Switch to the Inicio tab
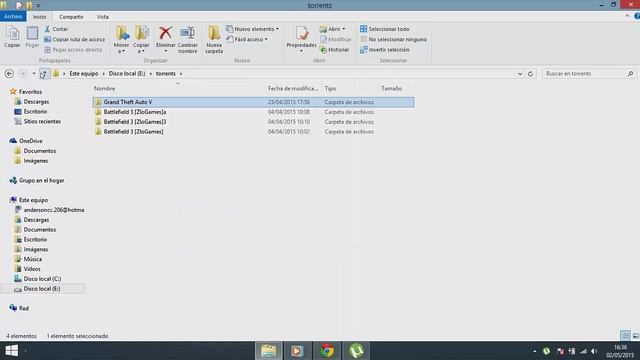This screenshot has width=640, height=360. [x=39, y=17]
